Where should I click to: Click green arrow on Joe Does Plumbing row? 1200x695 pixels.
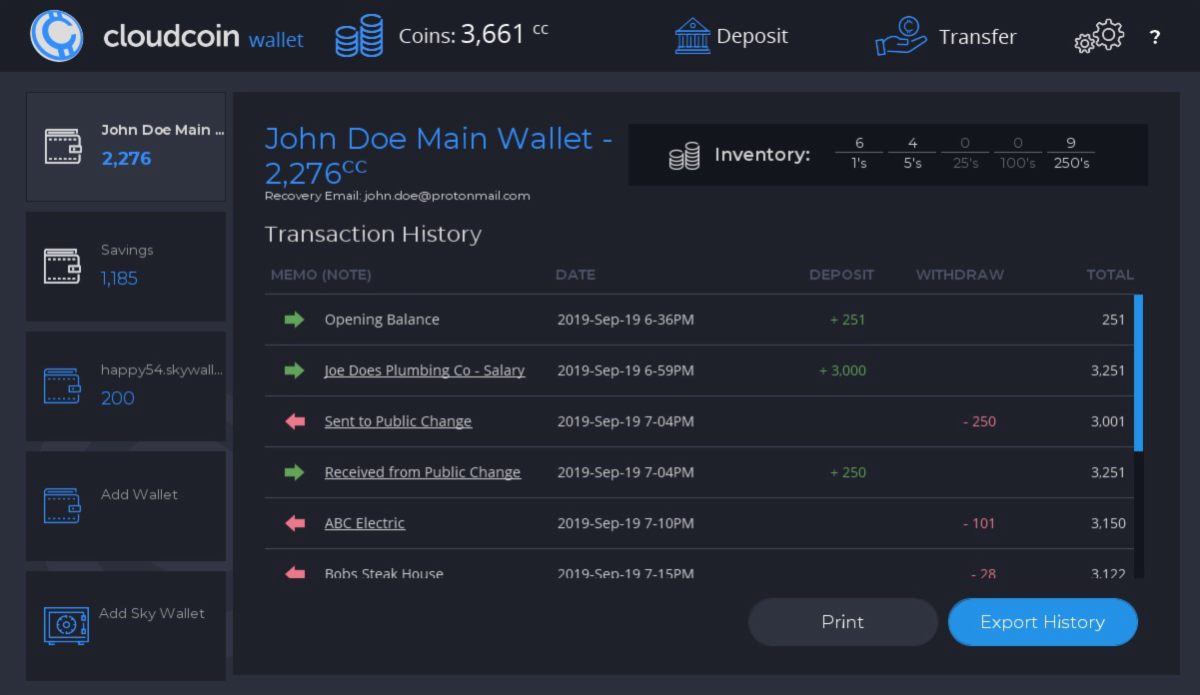point(294,371)
